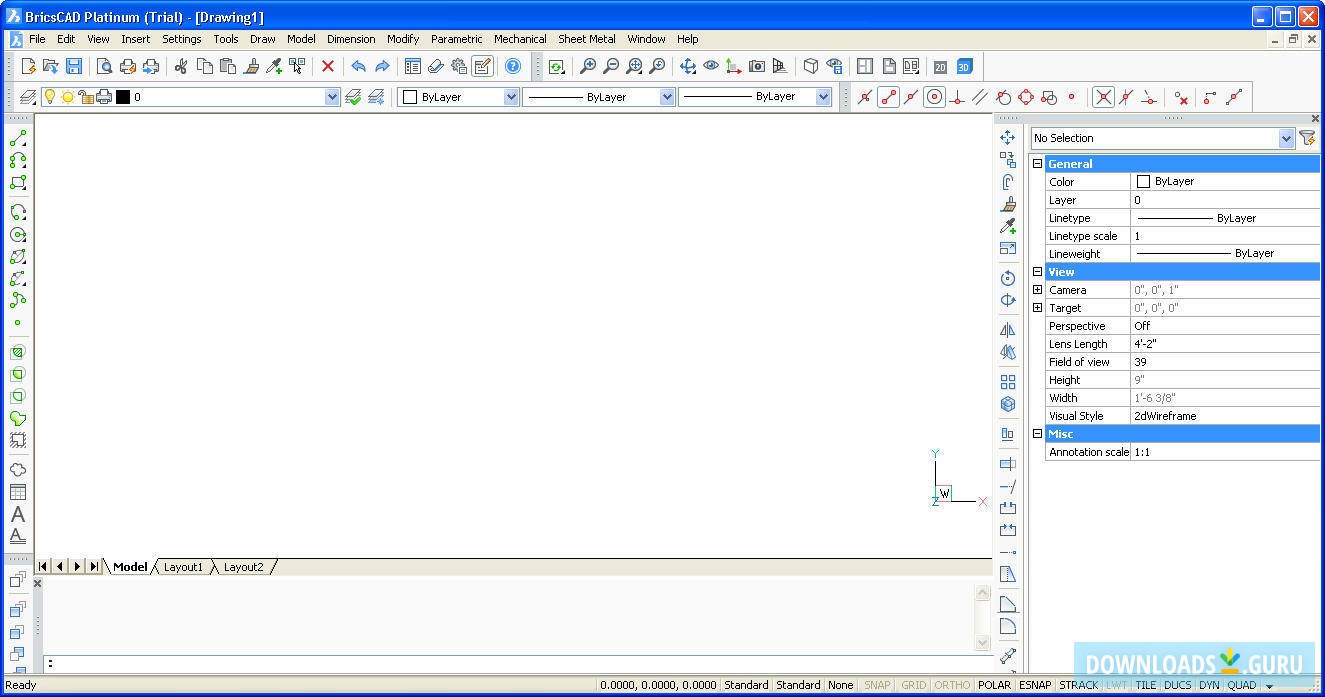Screen dimensions: 1325x697
Task: Save the drawing with the floppy disk icon
Action: [74, 66]
